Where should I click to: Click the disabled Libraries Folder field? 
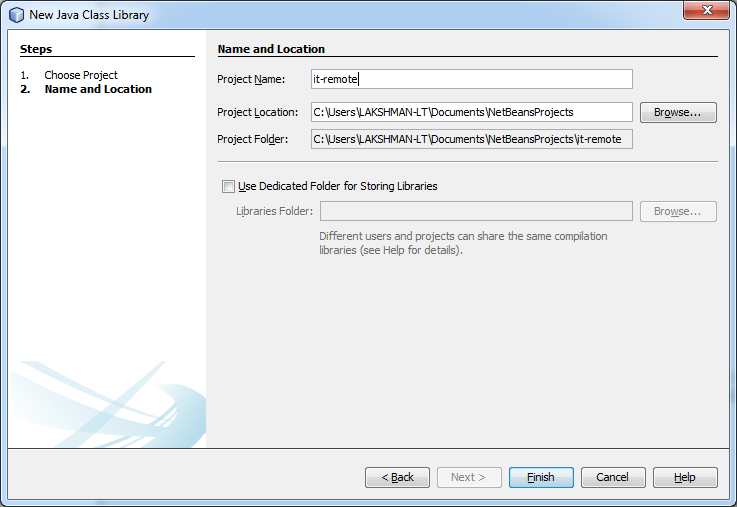476,211
